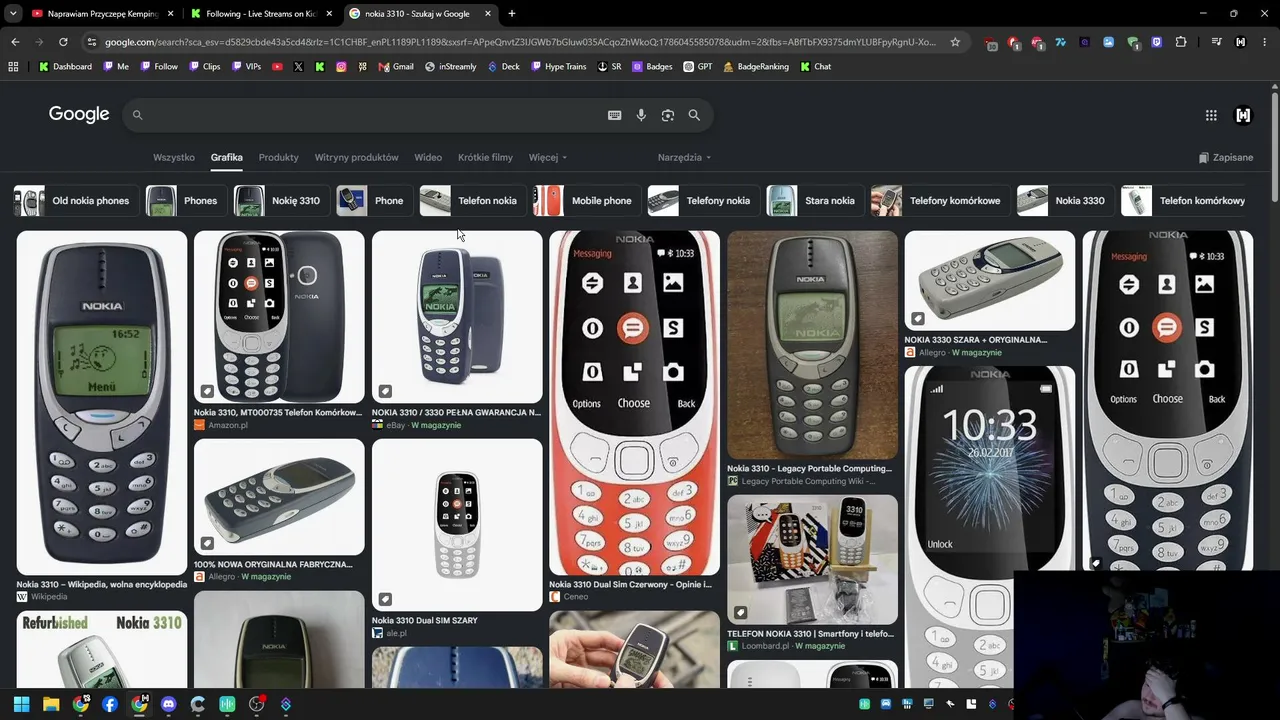Go back to the previous page
Viewport: 1280px width, 720px height.
[15, 42]
